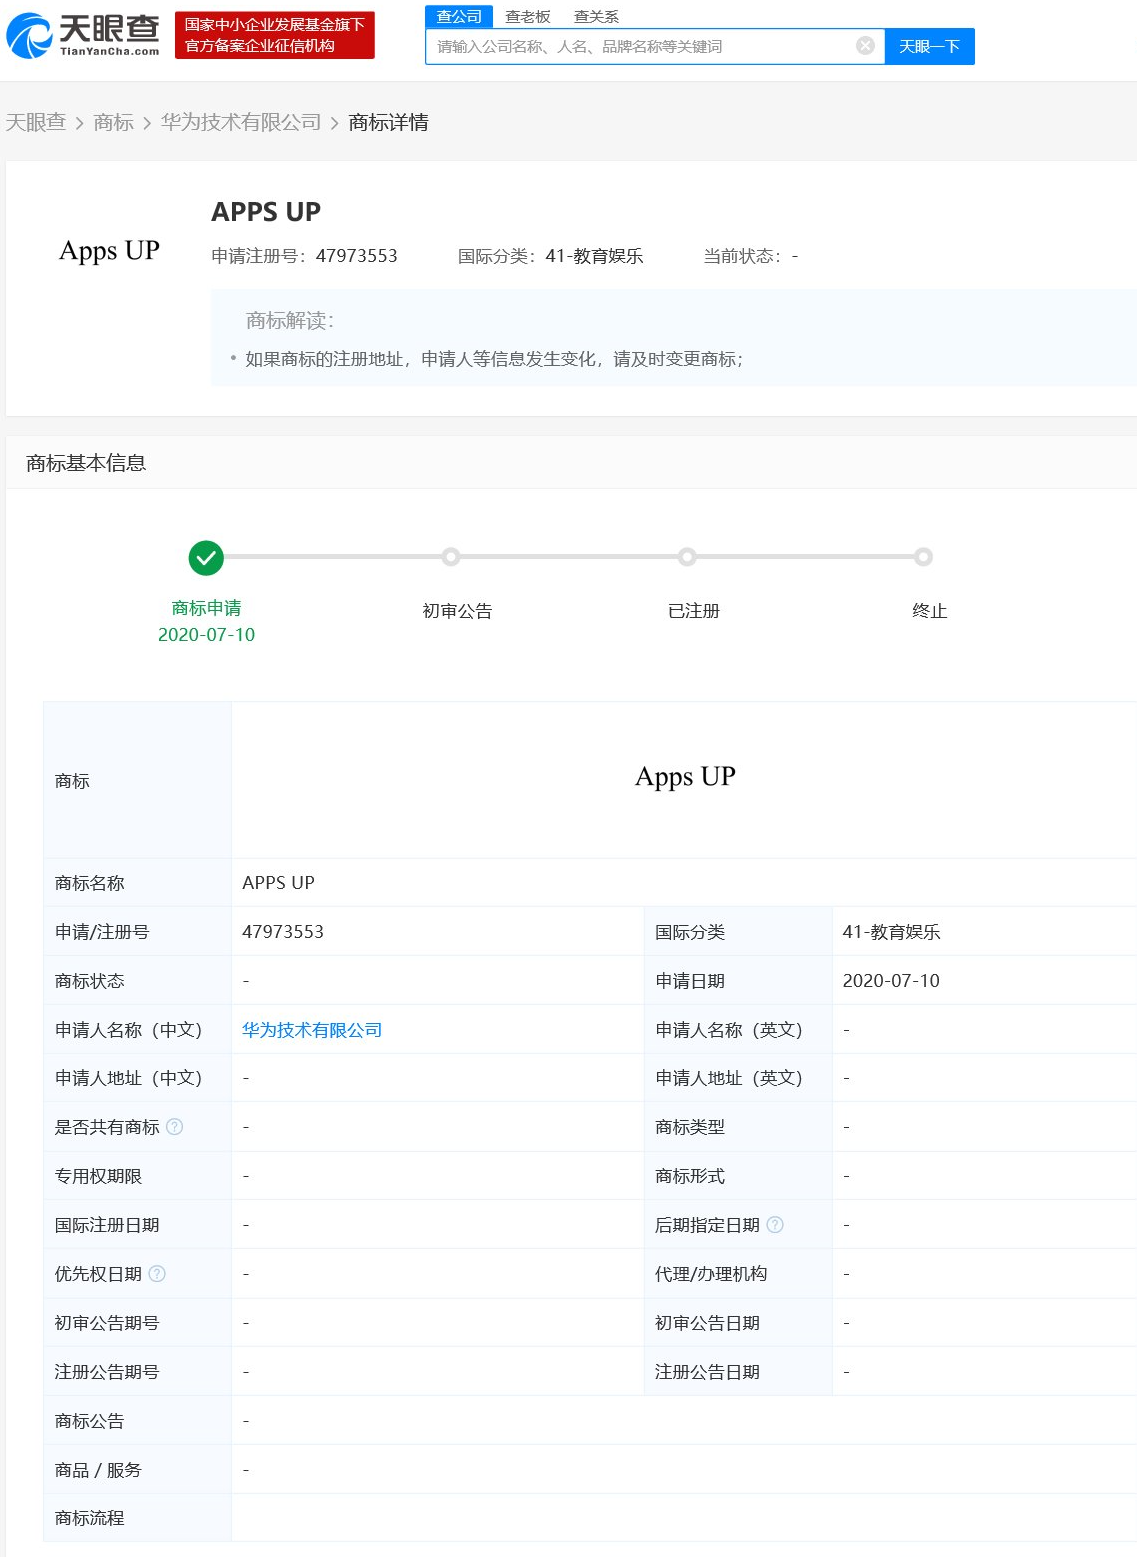Click the Apps UP trademark image in table

(x=685, y=777)
